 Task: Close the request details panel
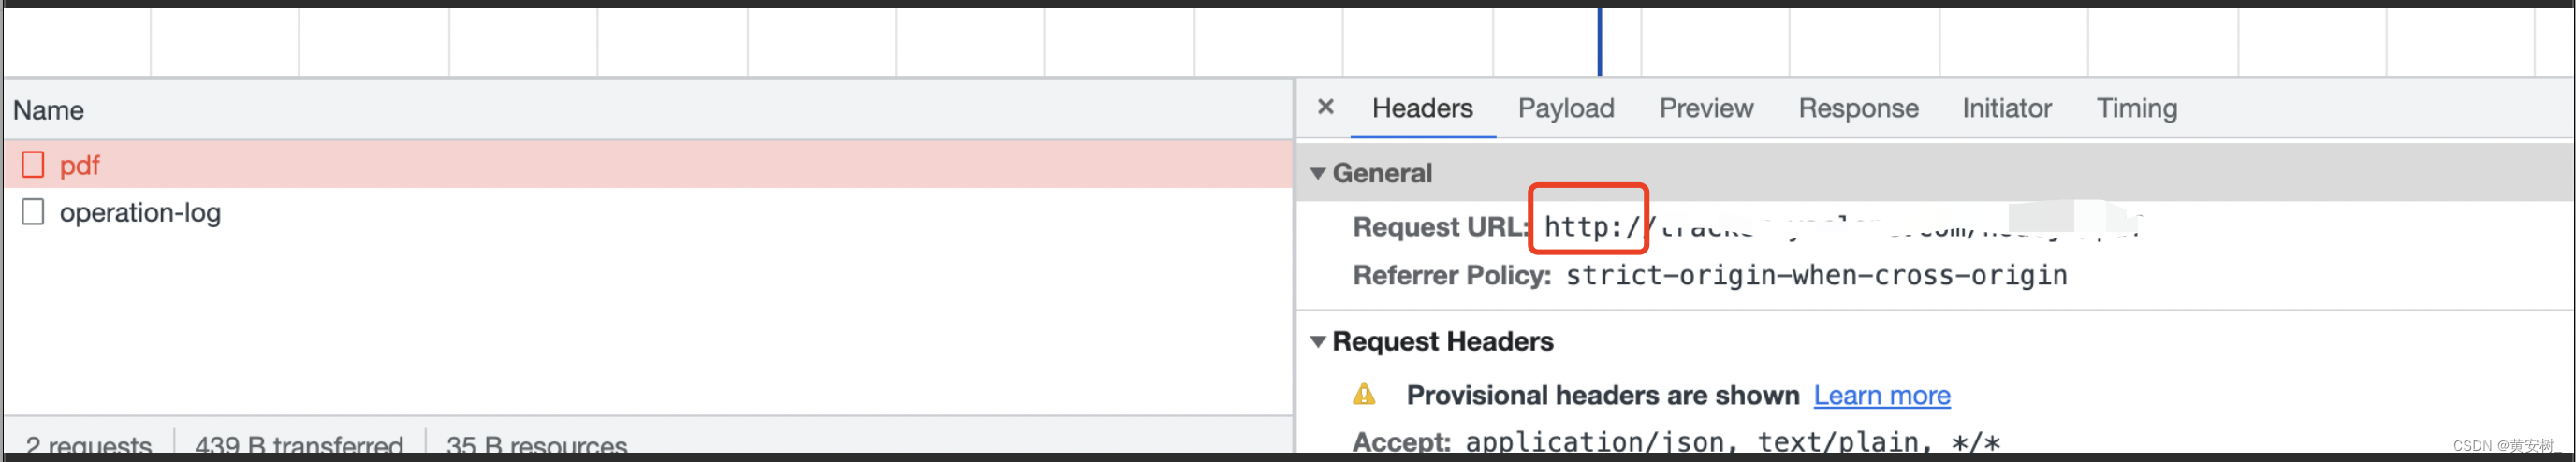coord(1325,107)
